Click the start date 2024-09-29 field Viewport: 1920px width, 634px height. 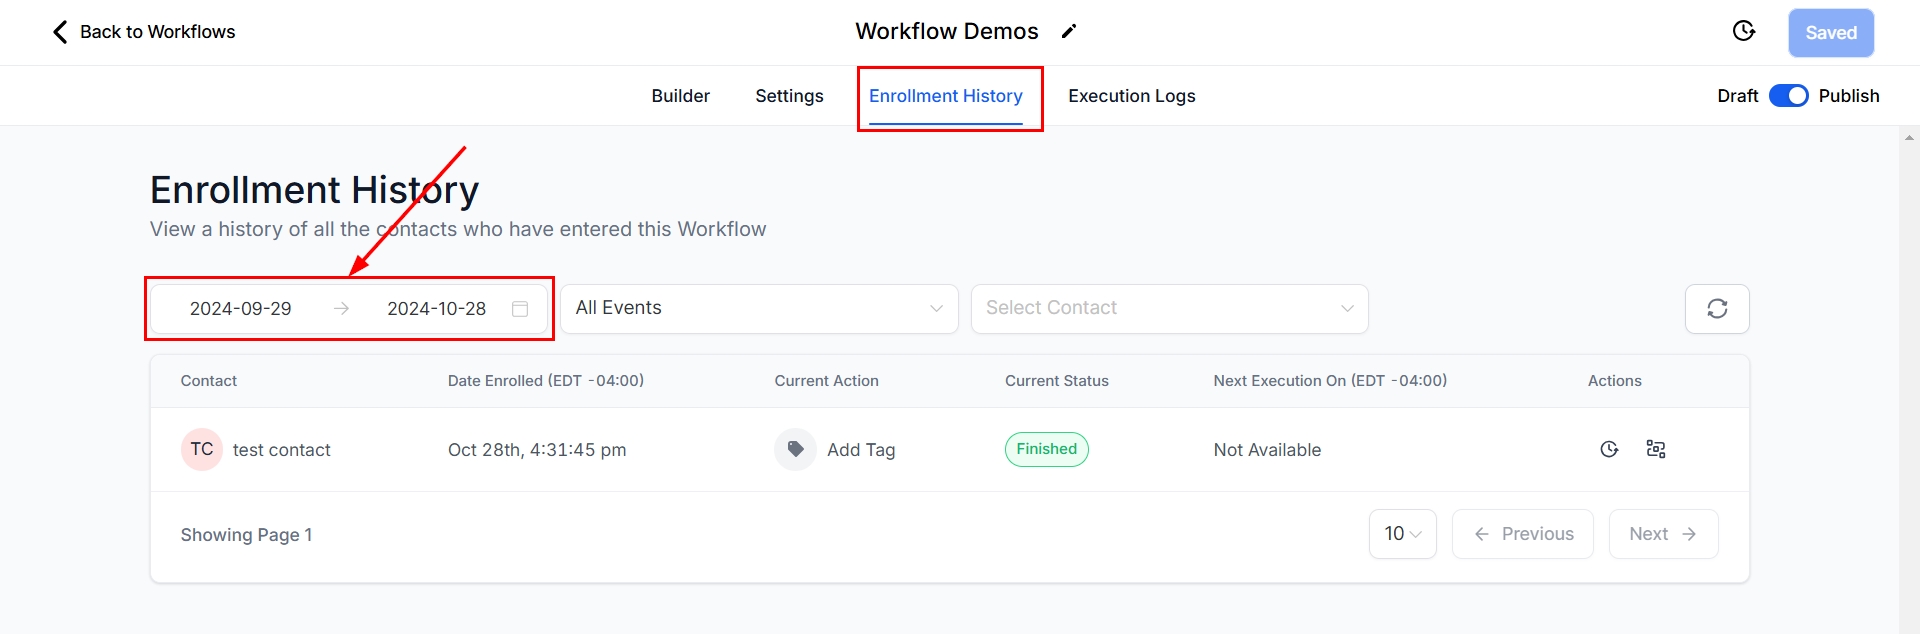(241, 309)
